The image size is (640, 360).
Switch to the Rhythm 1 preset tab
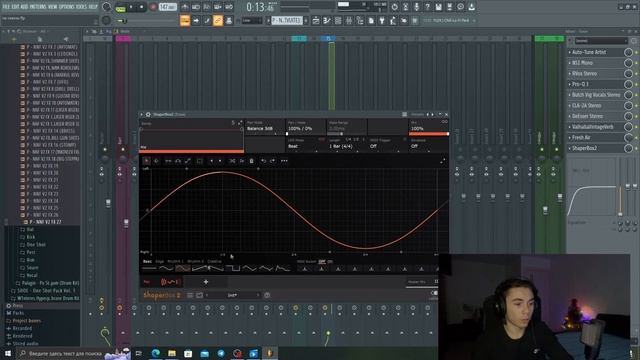pos(176,262)
